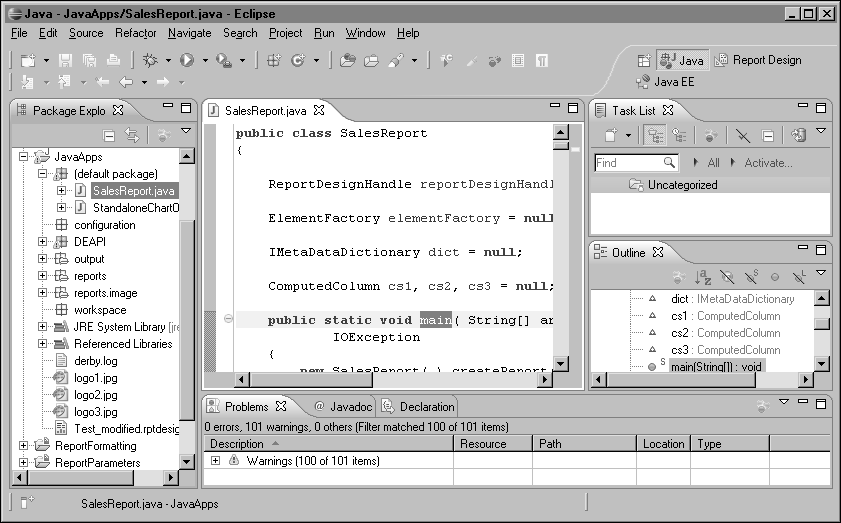Switch to the Declaration tab

(x=418, y=407)
